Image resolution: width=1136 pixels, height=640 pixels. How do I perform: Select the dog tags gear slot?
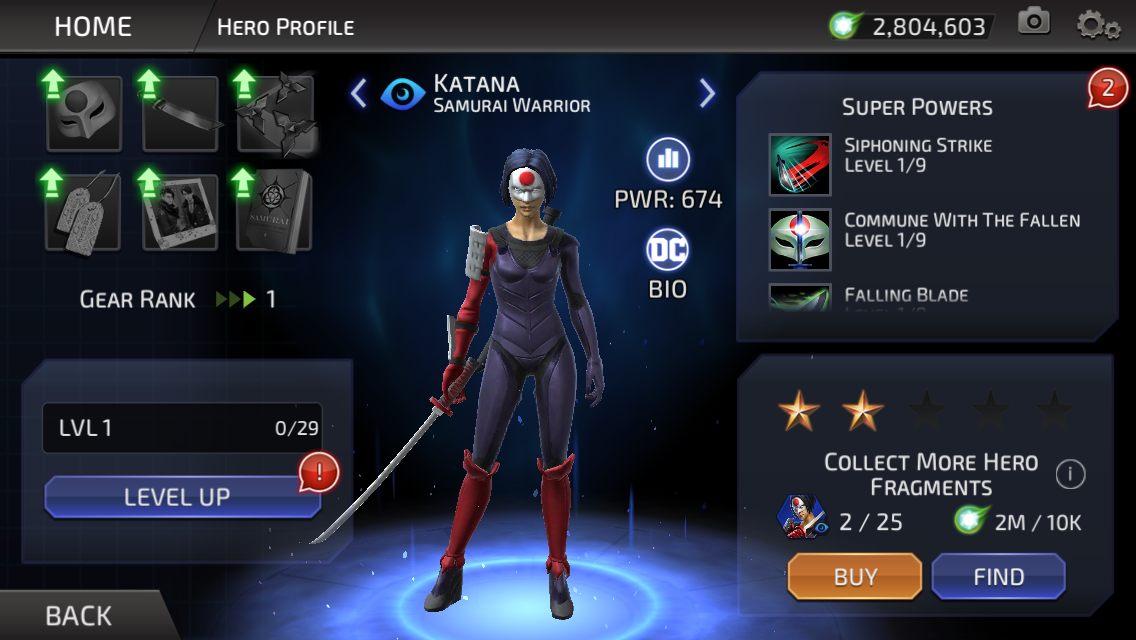tap(84, 212)
